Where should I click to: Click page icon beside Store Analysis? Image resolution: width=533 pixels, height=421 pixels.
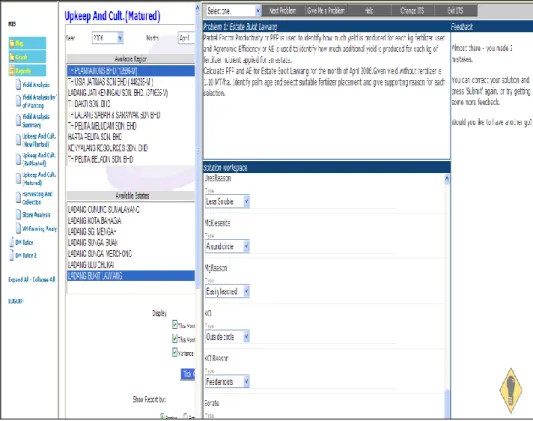point(19,214)
